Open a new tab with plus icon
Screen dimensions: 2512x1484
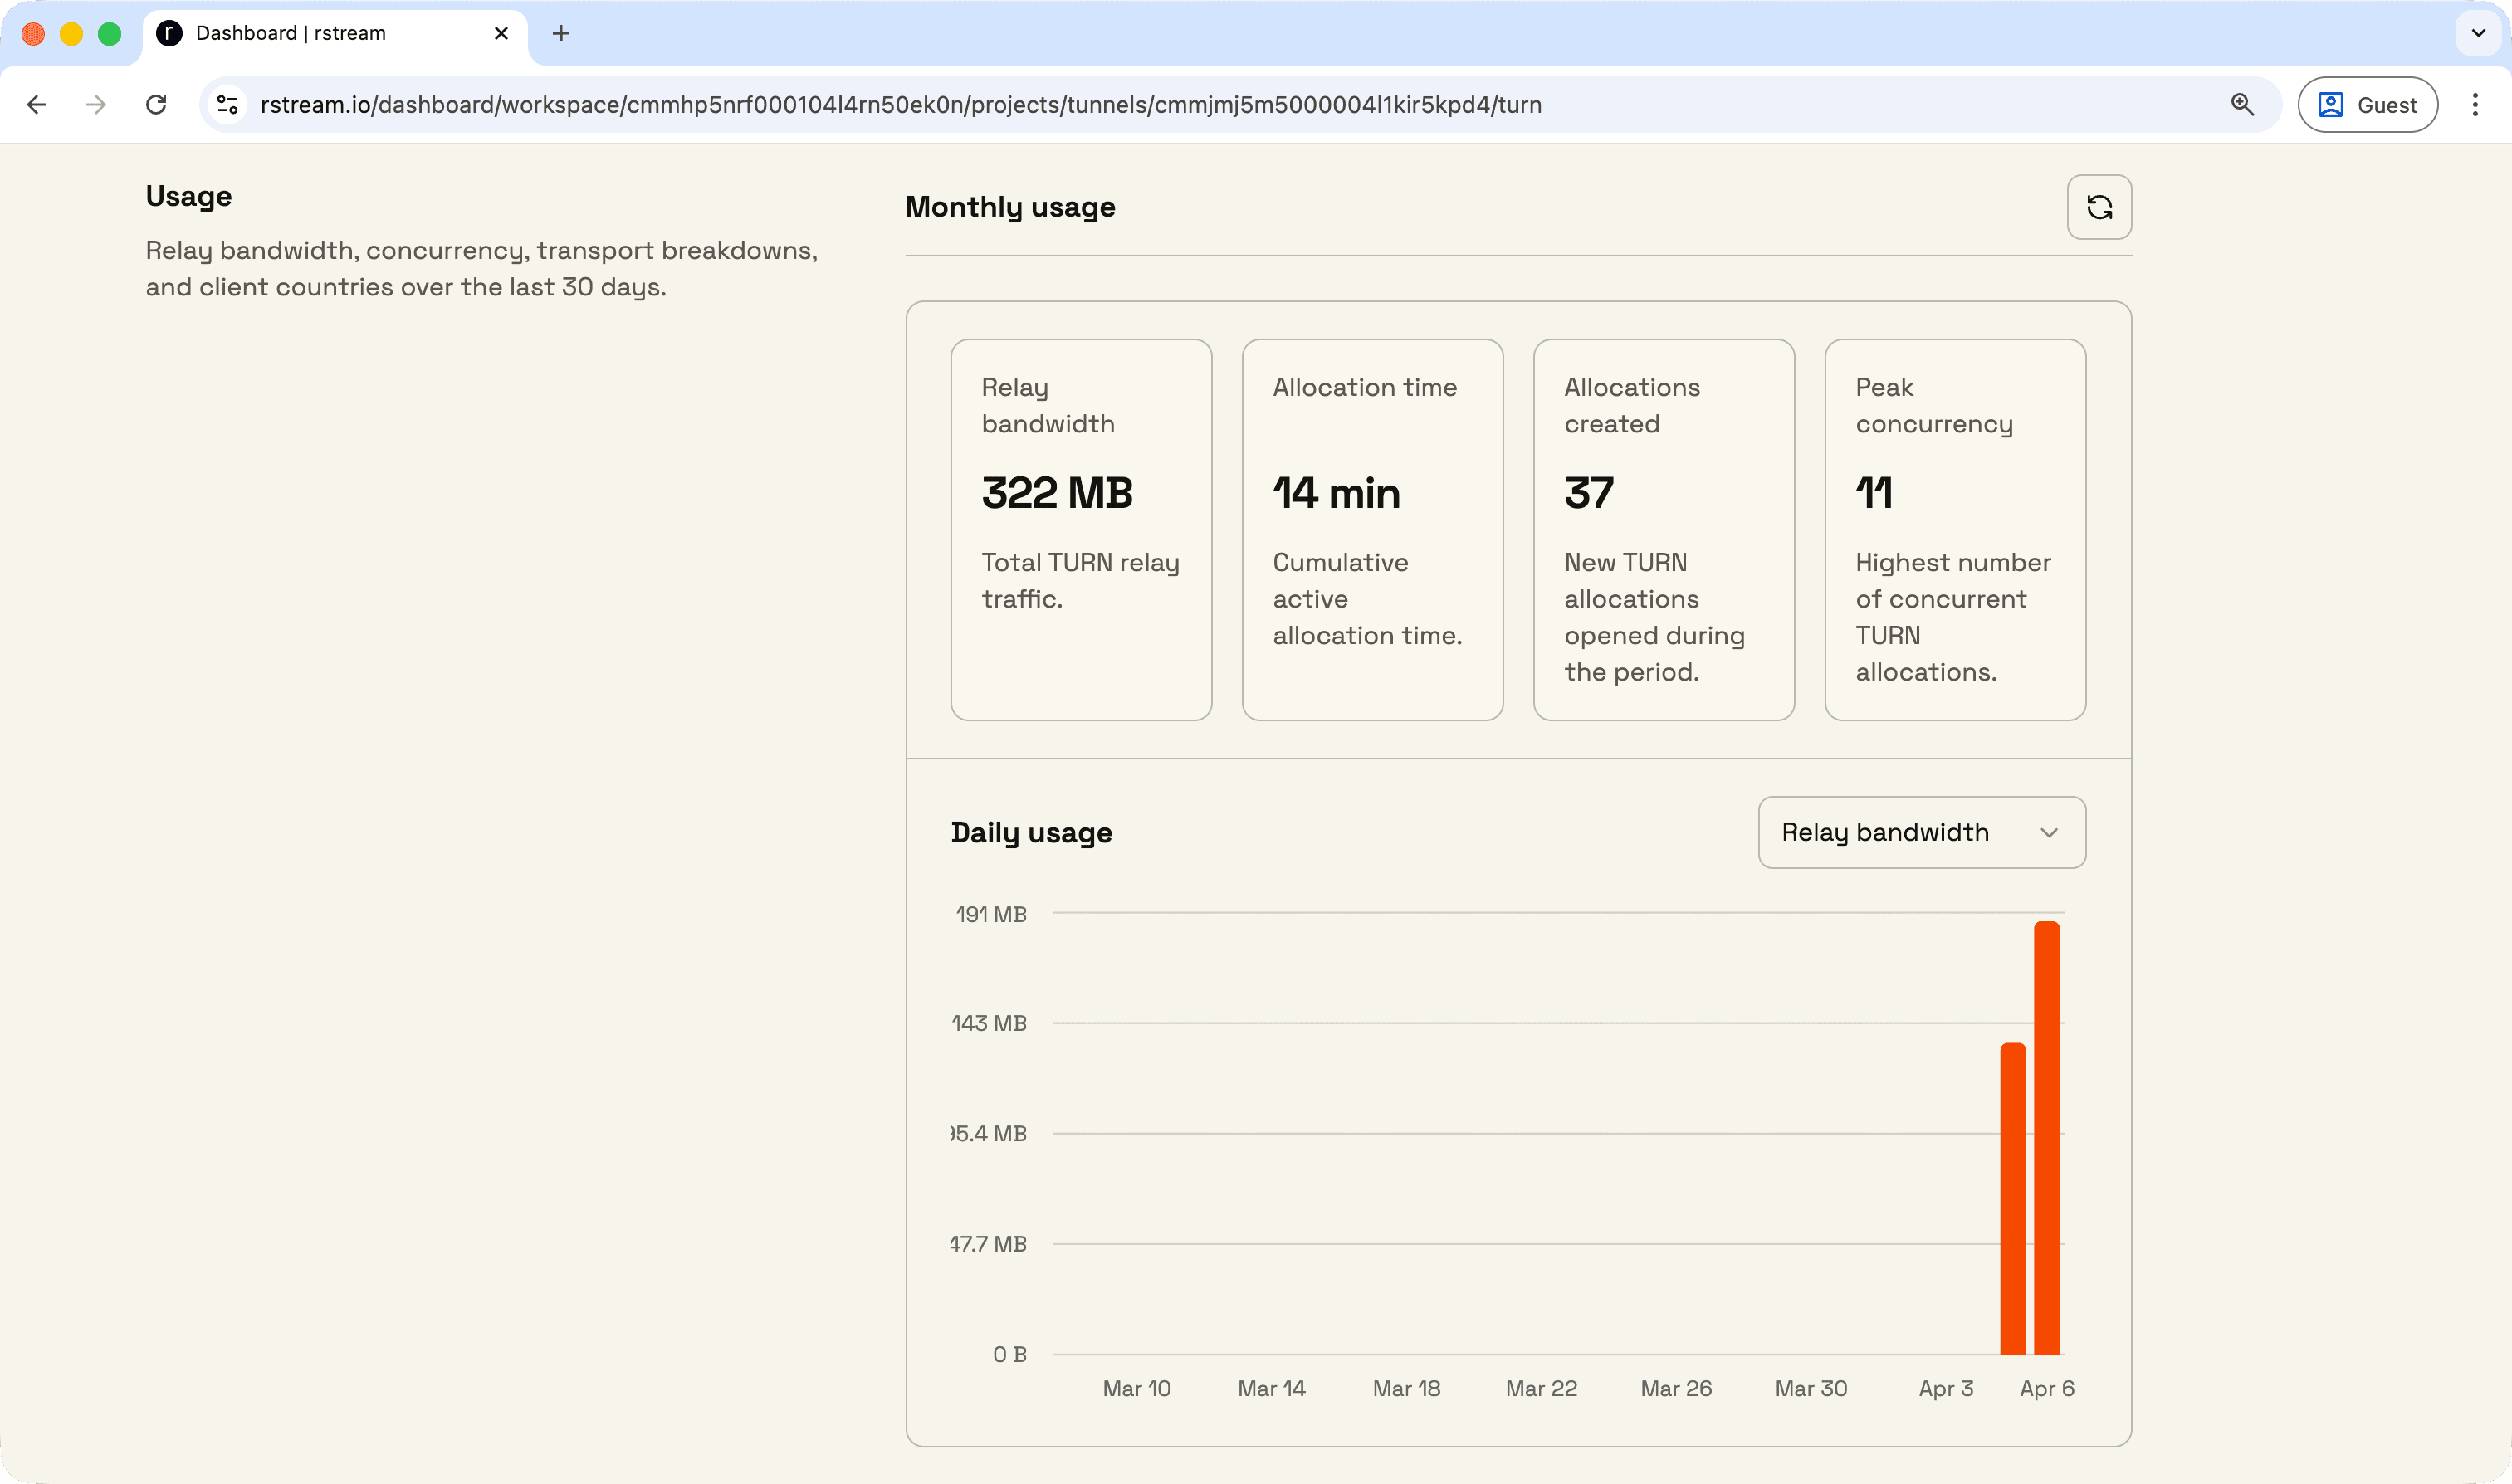tap(561, 34)
